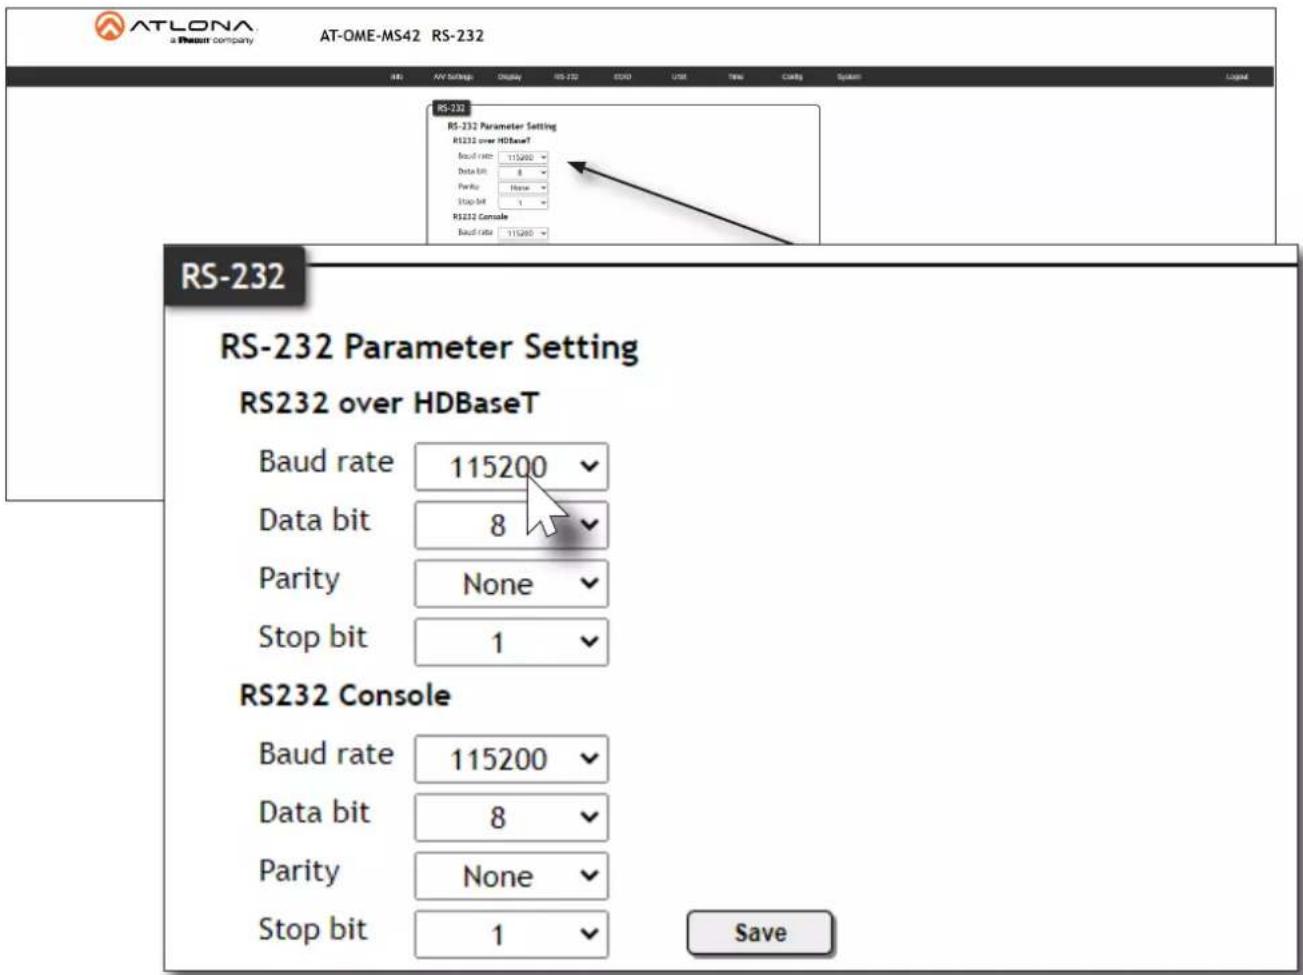Open the Config menu item
1303x975 pixels.
point(792,77)
